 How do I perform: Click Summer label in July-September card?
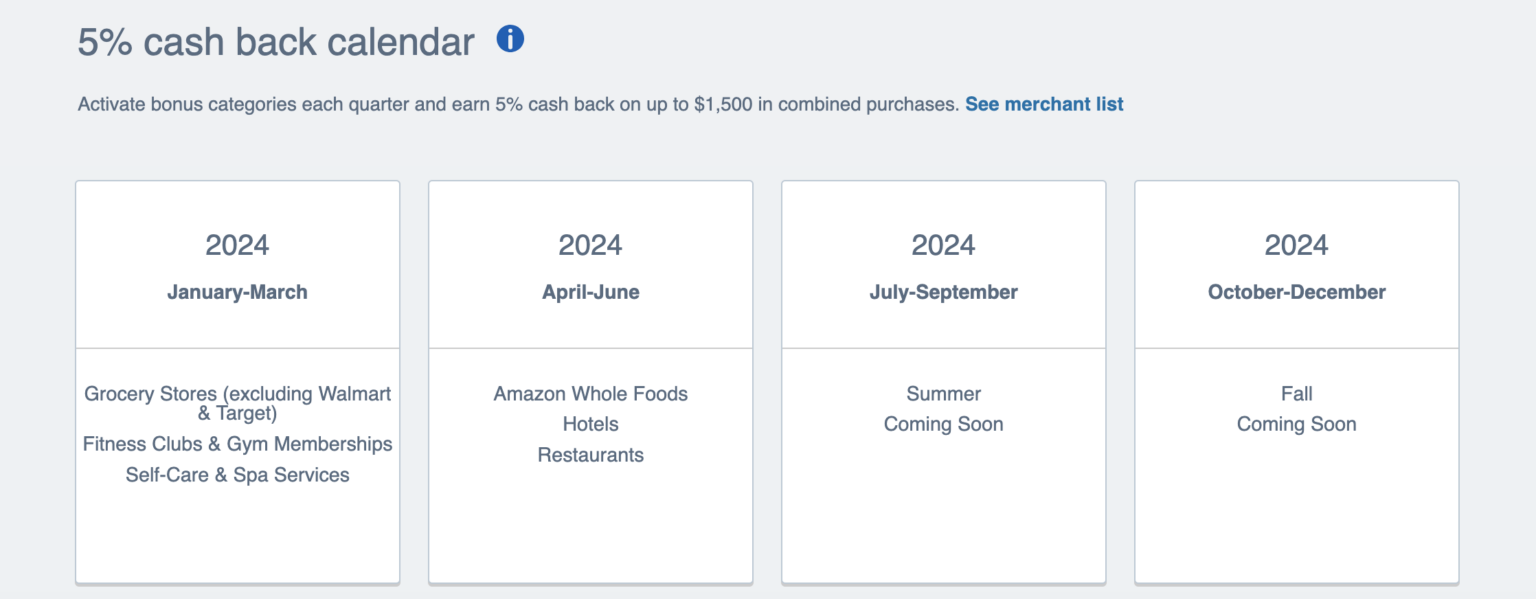tap(943, 394)
